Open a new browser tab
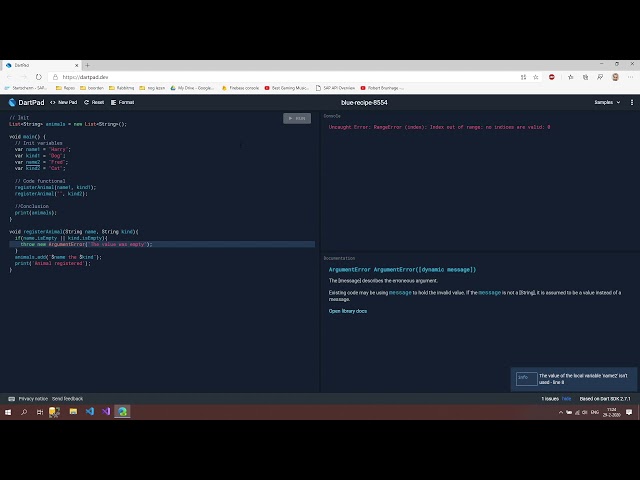The height and width of the screenshot is (480, 640). 87,65
